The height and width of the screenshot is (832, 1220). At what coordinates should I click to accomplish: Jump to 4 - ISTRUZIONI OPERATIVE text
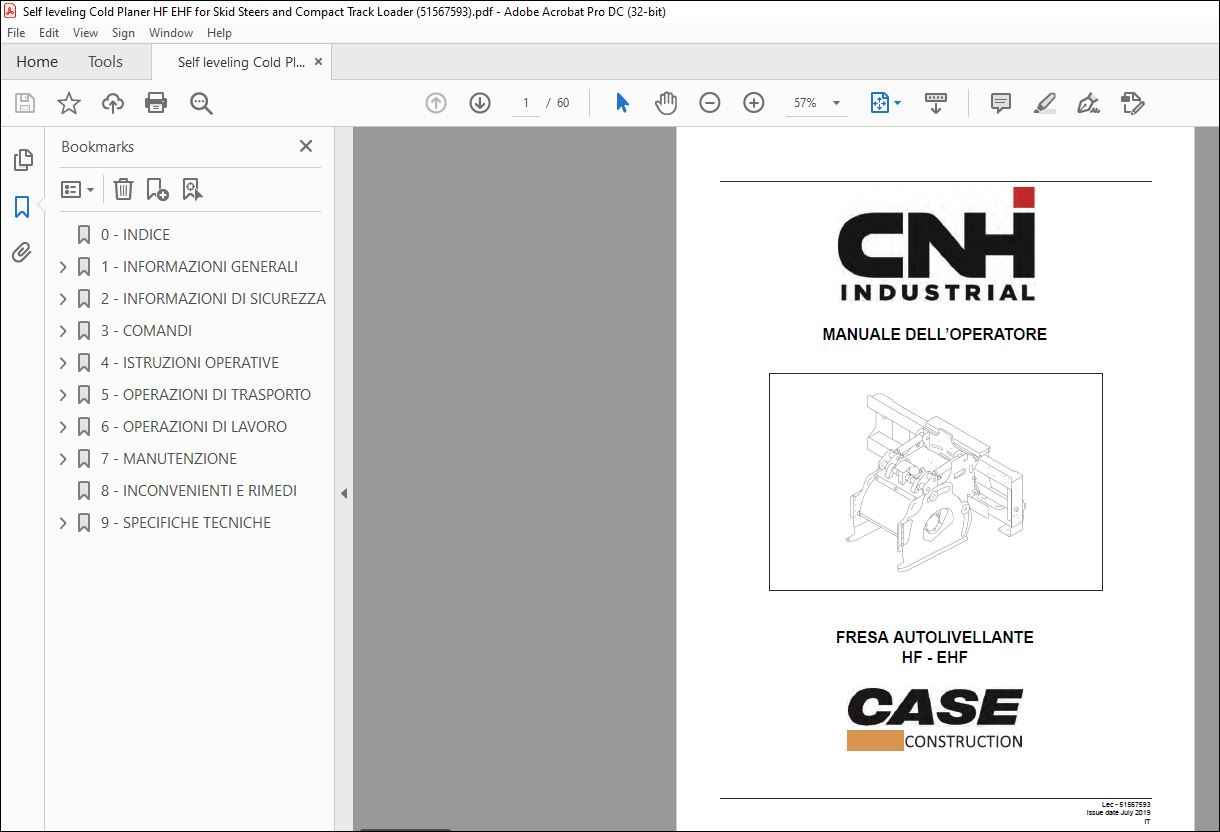coord(190,363)
